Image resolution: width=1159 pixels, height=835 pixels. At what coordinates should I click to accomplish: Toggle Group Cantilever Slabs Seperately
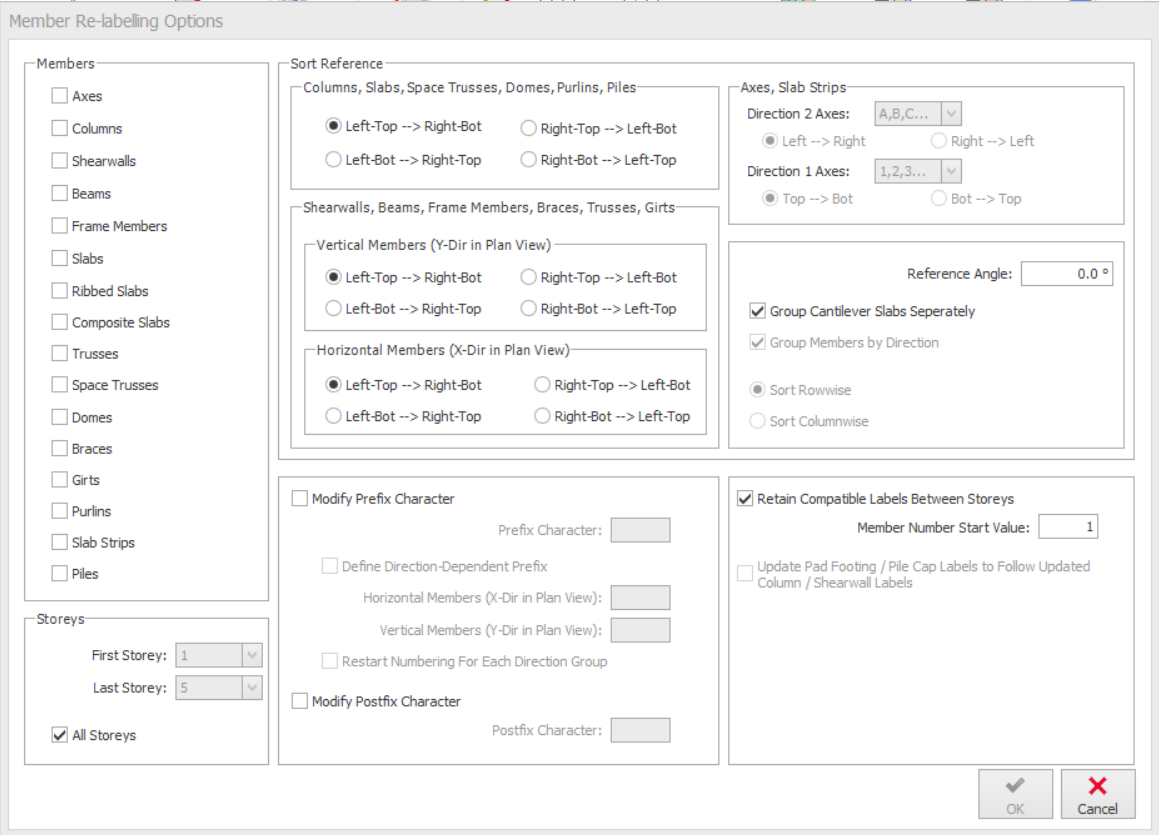click(758, 312)
